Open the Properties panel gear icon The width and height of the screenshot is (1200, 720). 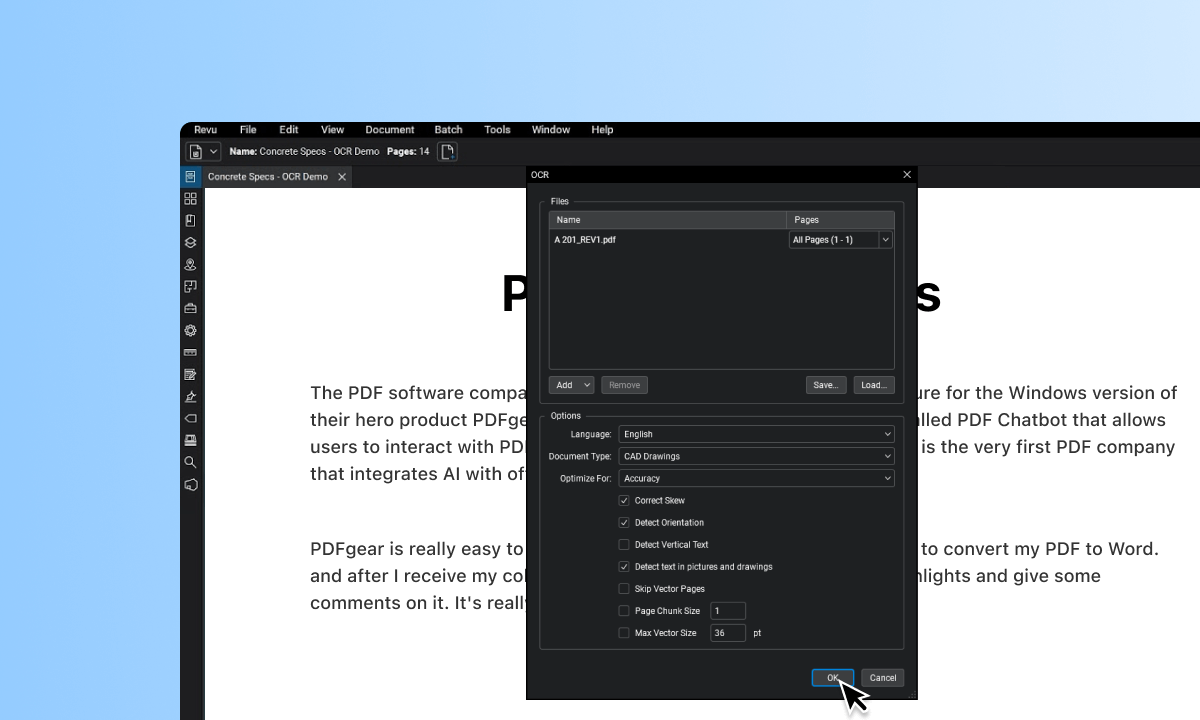(x=190, y=330)
